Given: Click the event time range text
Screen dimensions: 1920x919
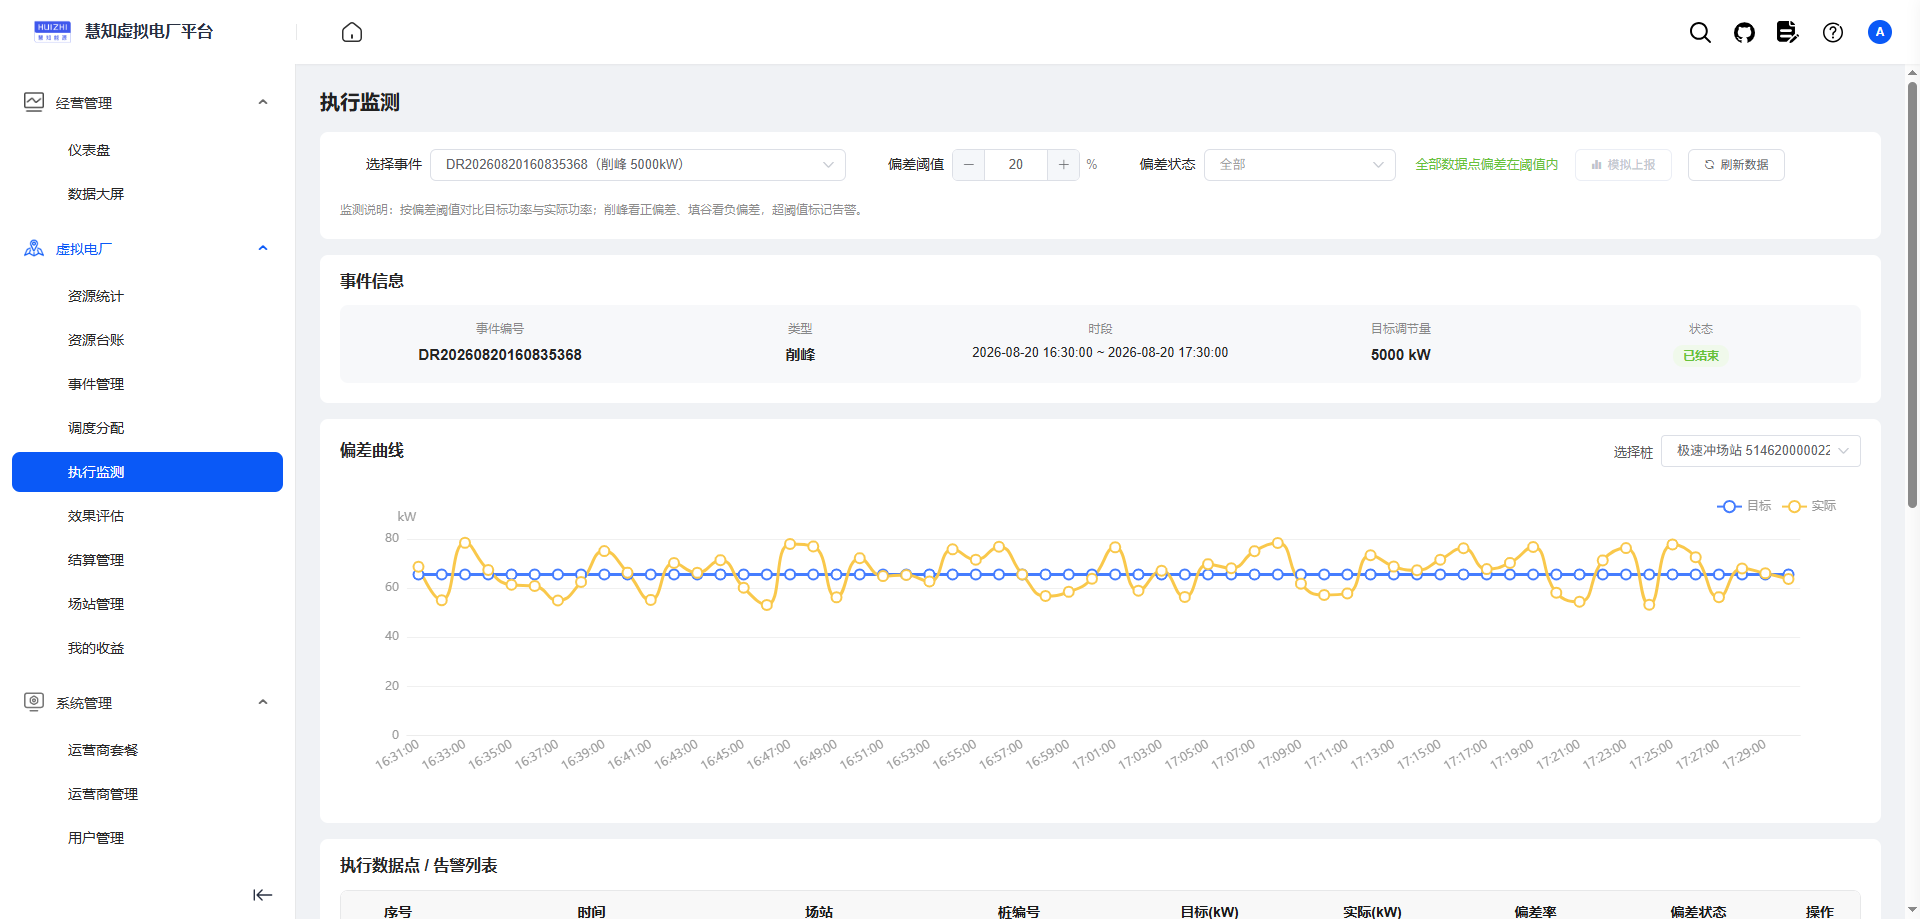Looking at the screenshot, I should click(1100, 353).
